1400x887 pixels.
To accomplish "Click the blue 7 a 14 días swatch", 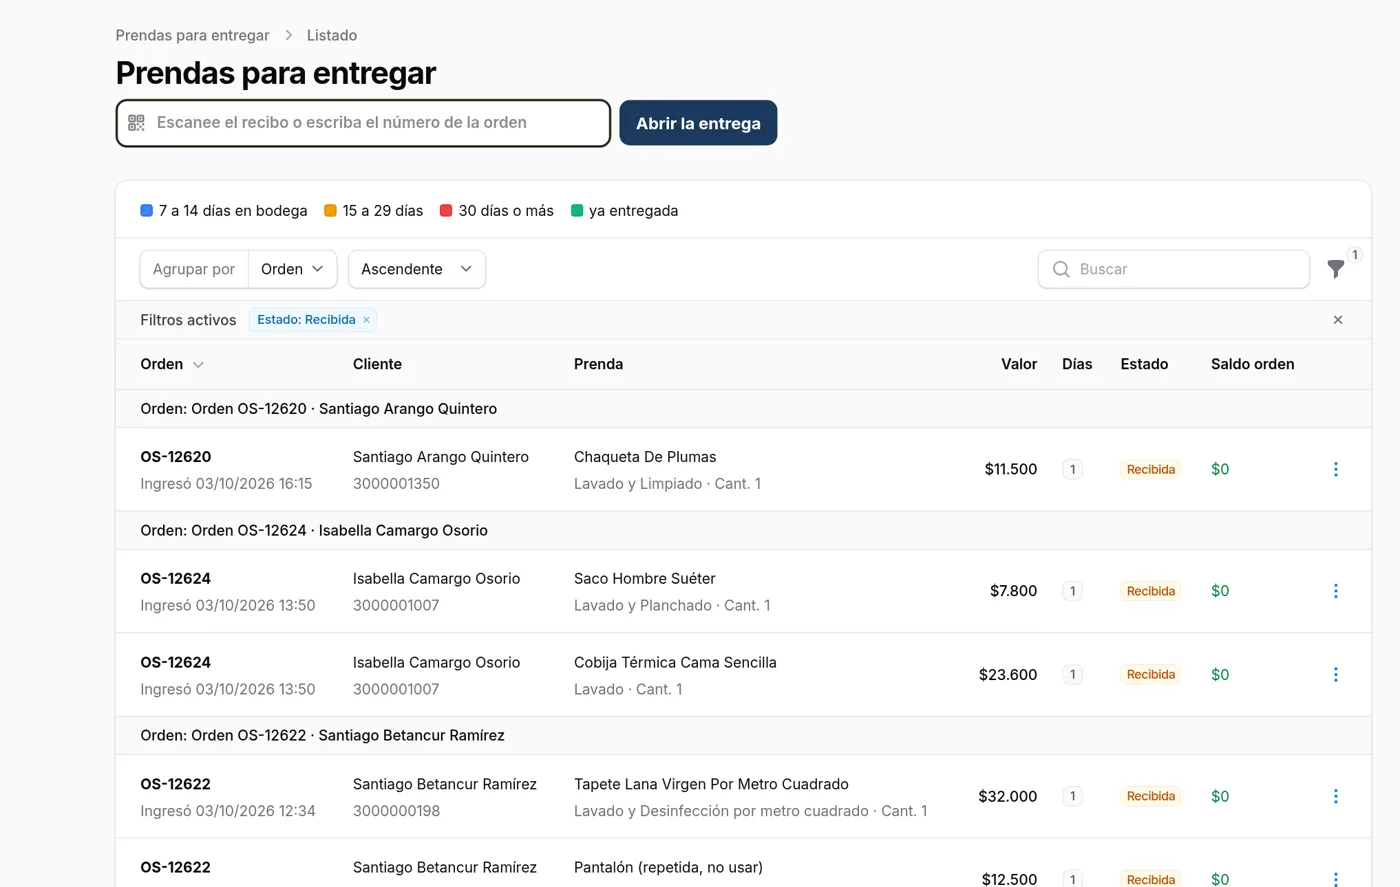I will point(147,211).
